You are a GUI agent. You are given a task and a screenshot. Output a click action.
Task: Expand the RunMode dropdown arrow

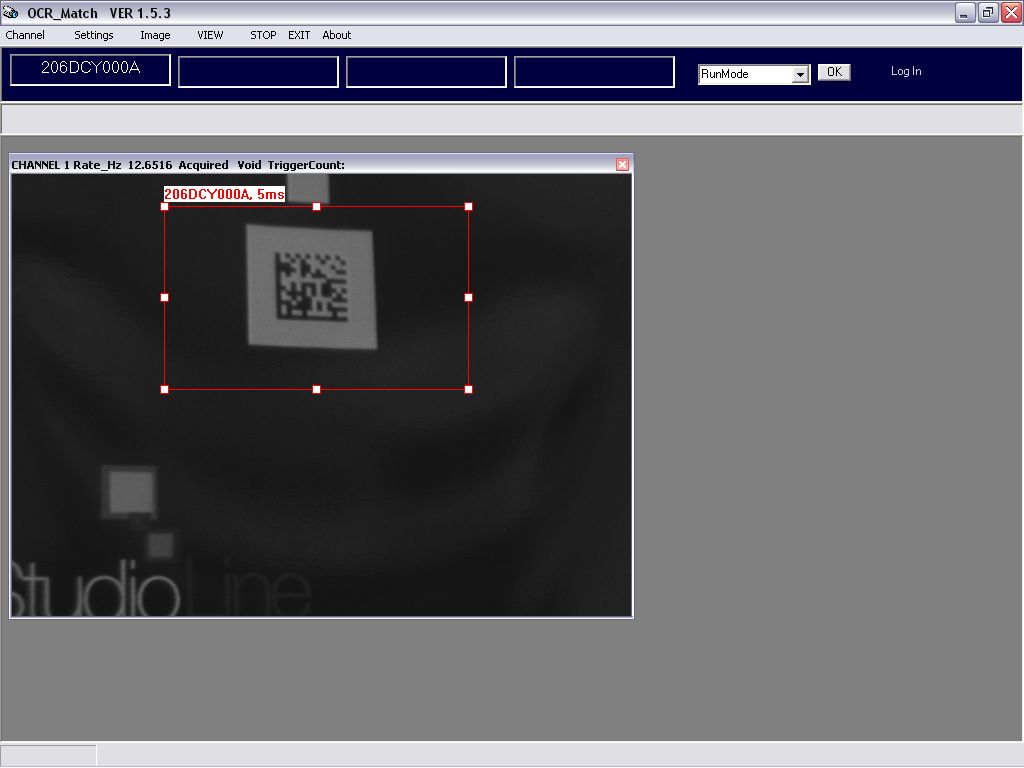point(800,74)
